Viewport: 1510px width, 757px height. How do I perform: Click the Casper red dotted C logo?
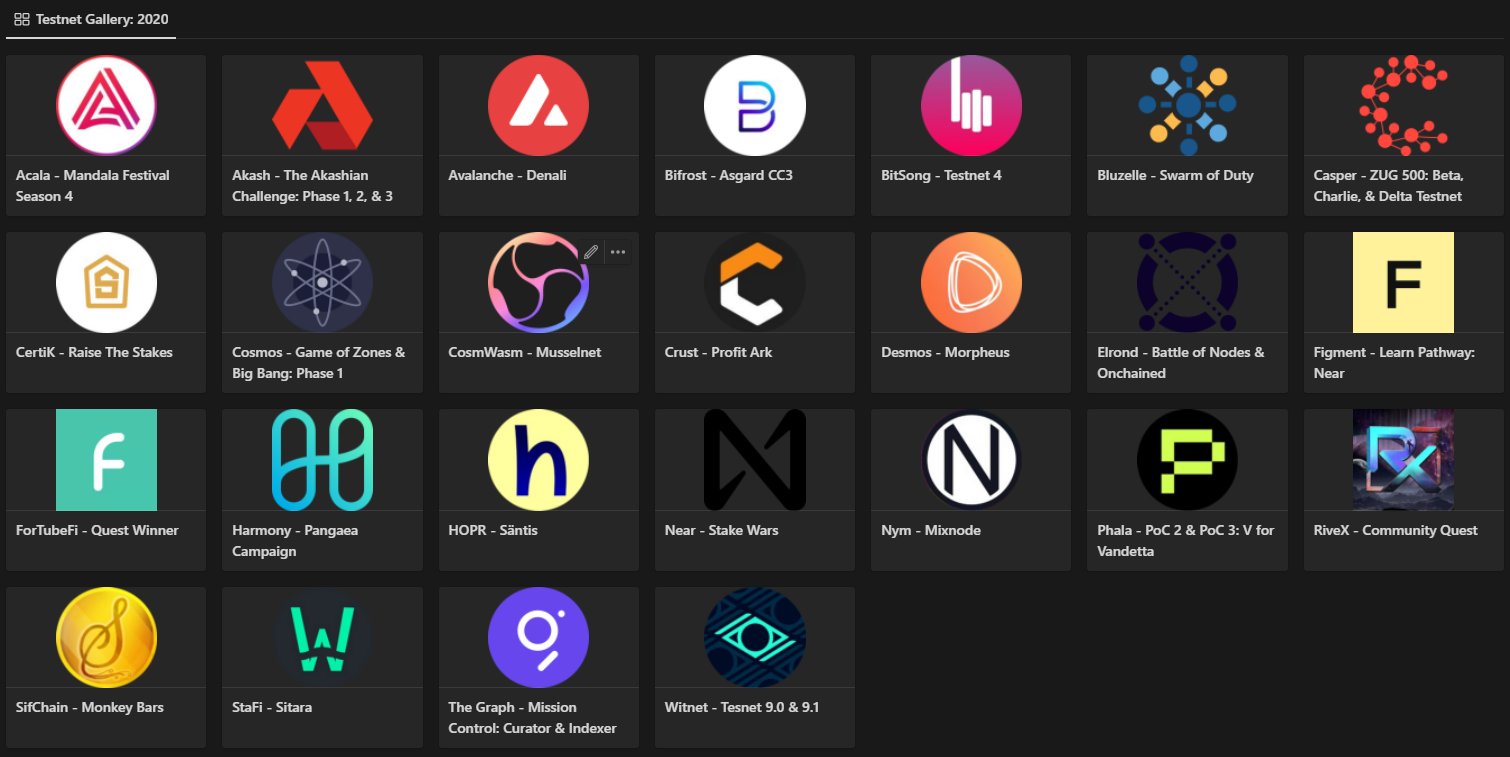(x=1403, y=105)
